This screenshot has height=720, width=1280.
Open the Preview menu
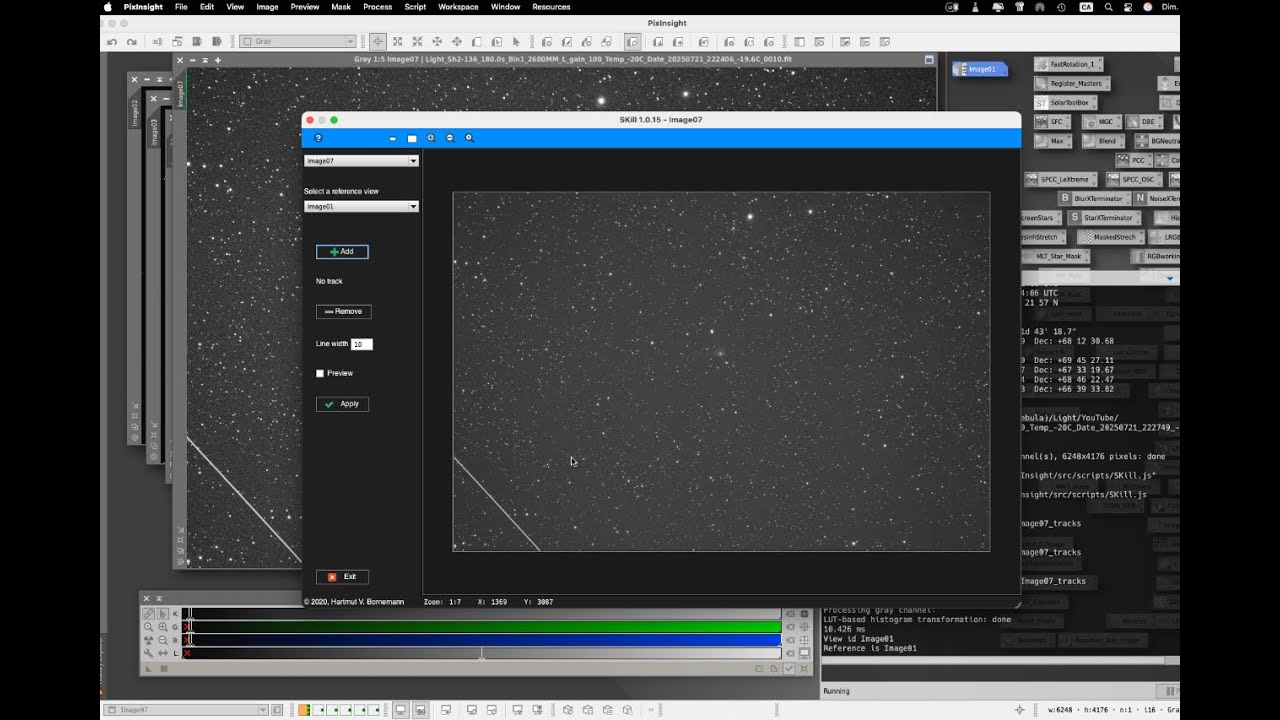(305, 7)
